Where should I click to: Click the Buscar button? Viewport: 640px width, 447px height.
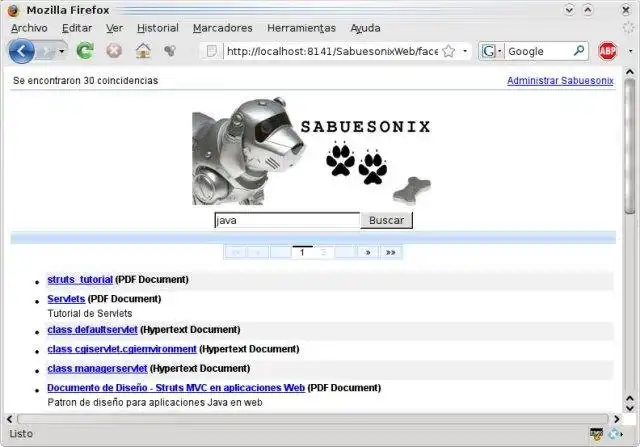(387, 220)
